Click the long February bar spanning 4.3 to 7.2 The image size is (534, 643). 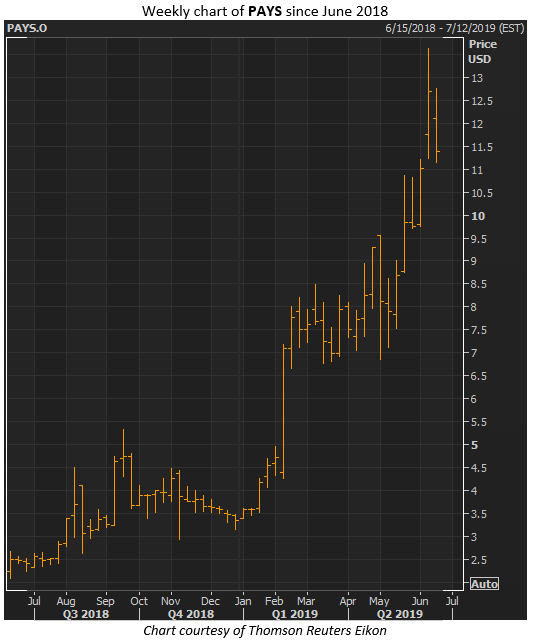(283, 411)
